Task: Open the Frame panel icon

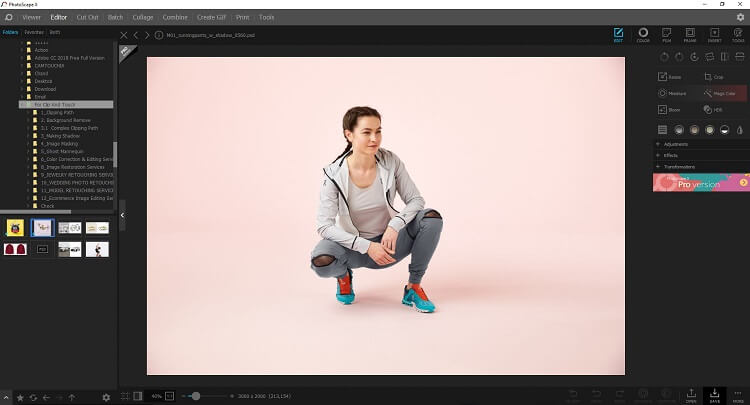Action: click(691, 35)
